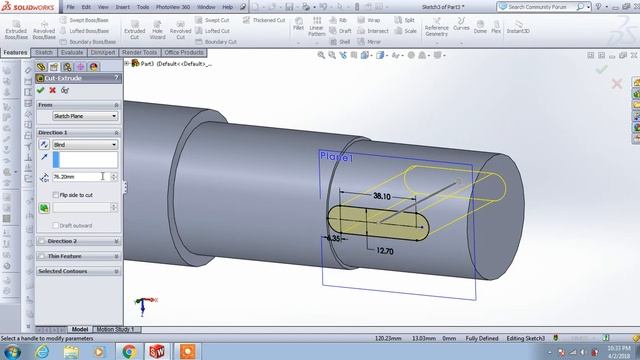The image size is (640, 360).
Task: Cancel with the red X in graphics corner
Action: pyautogui.click(x=617, y=84)
